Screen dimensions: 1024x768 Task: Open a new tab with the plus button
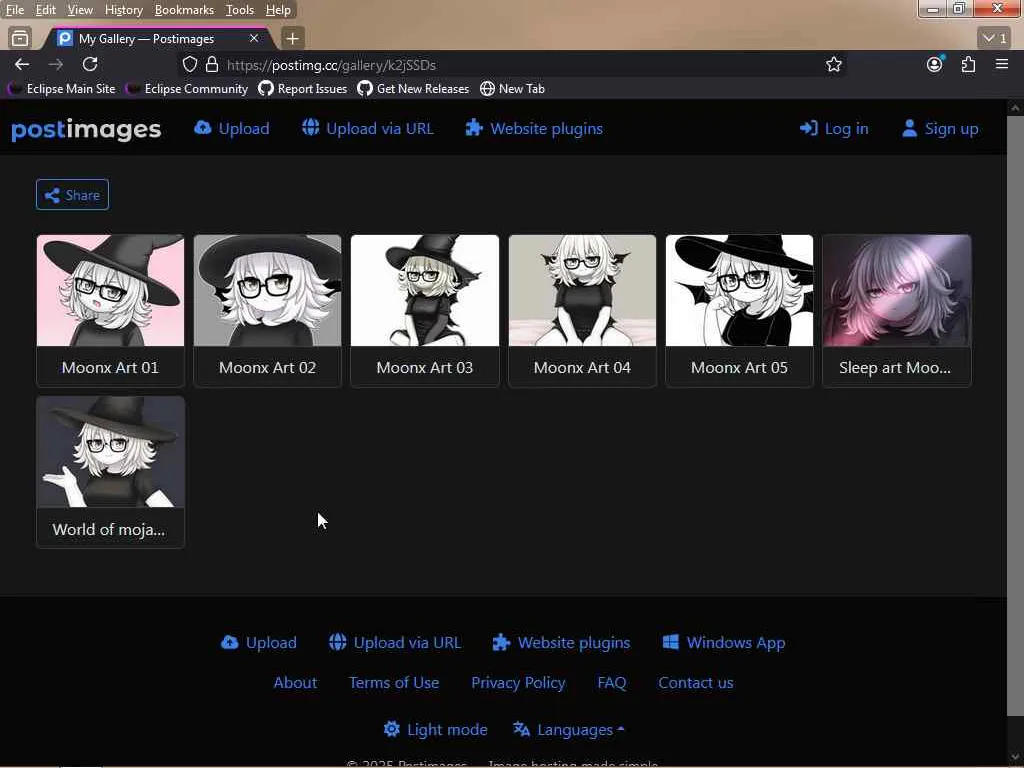click(x=293, y=39)
